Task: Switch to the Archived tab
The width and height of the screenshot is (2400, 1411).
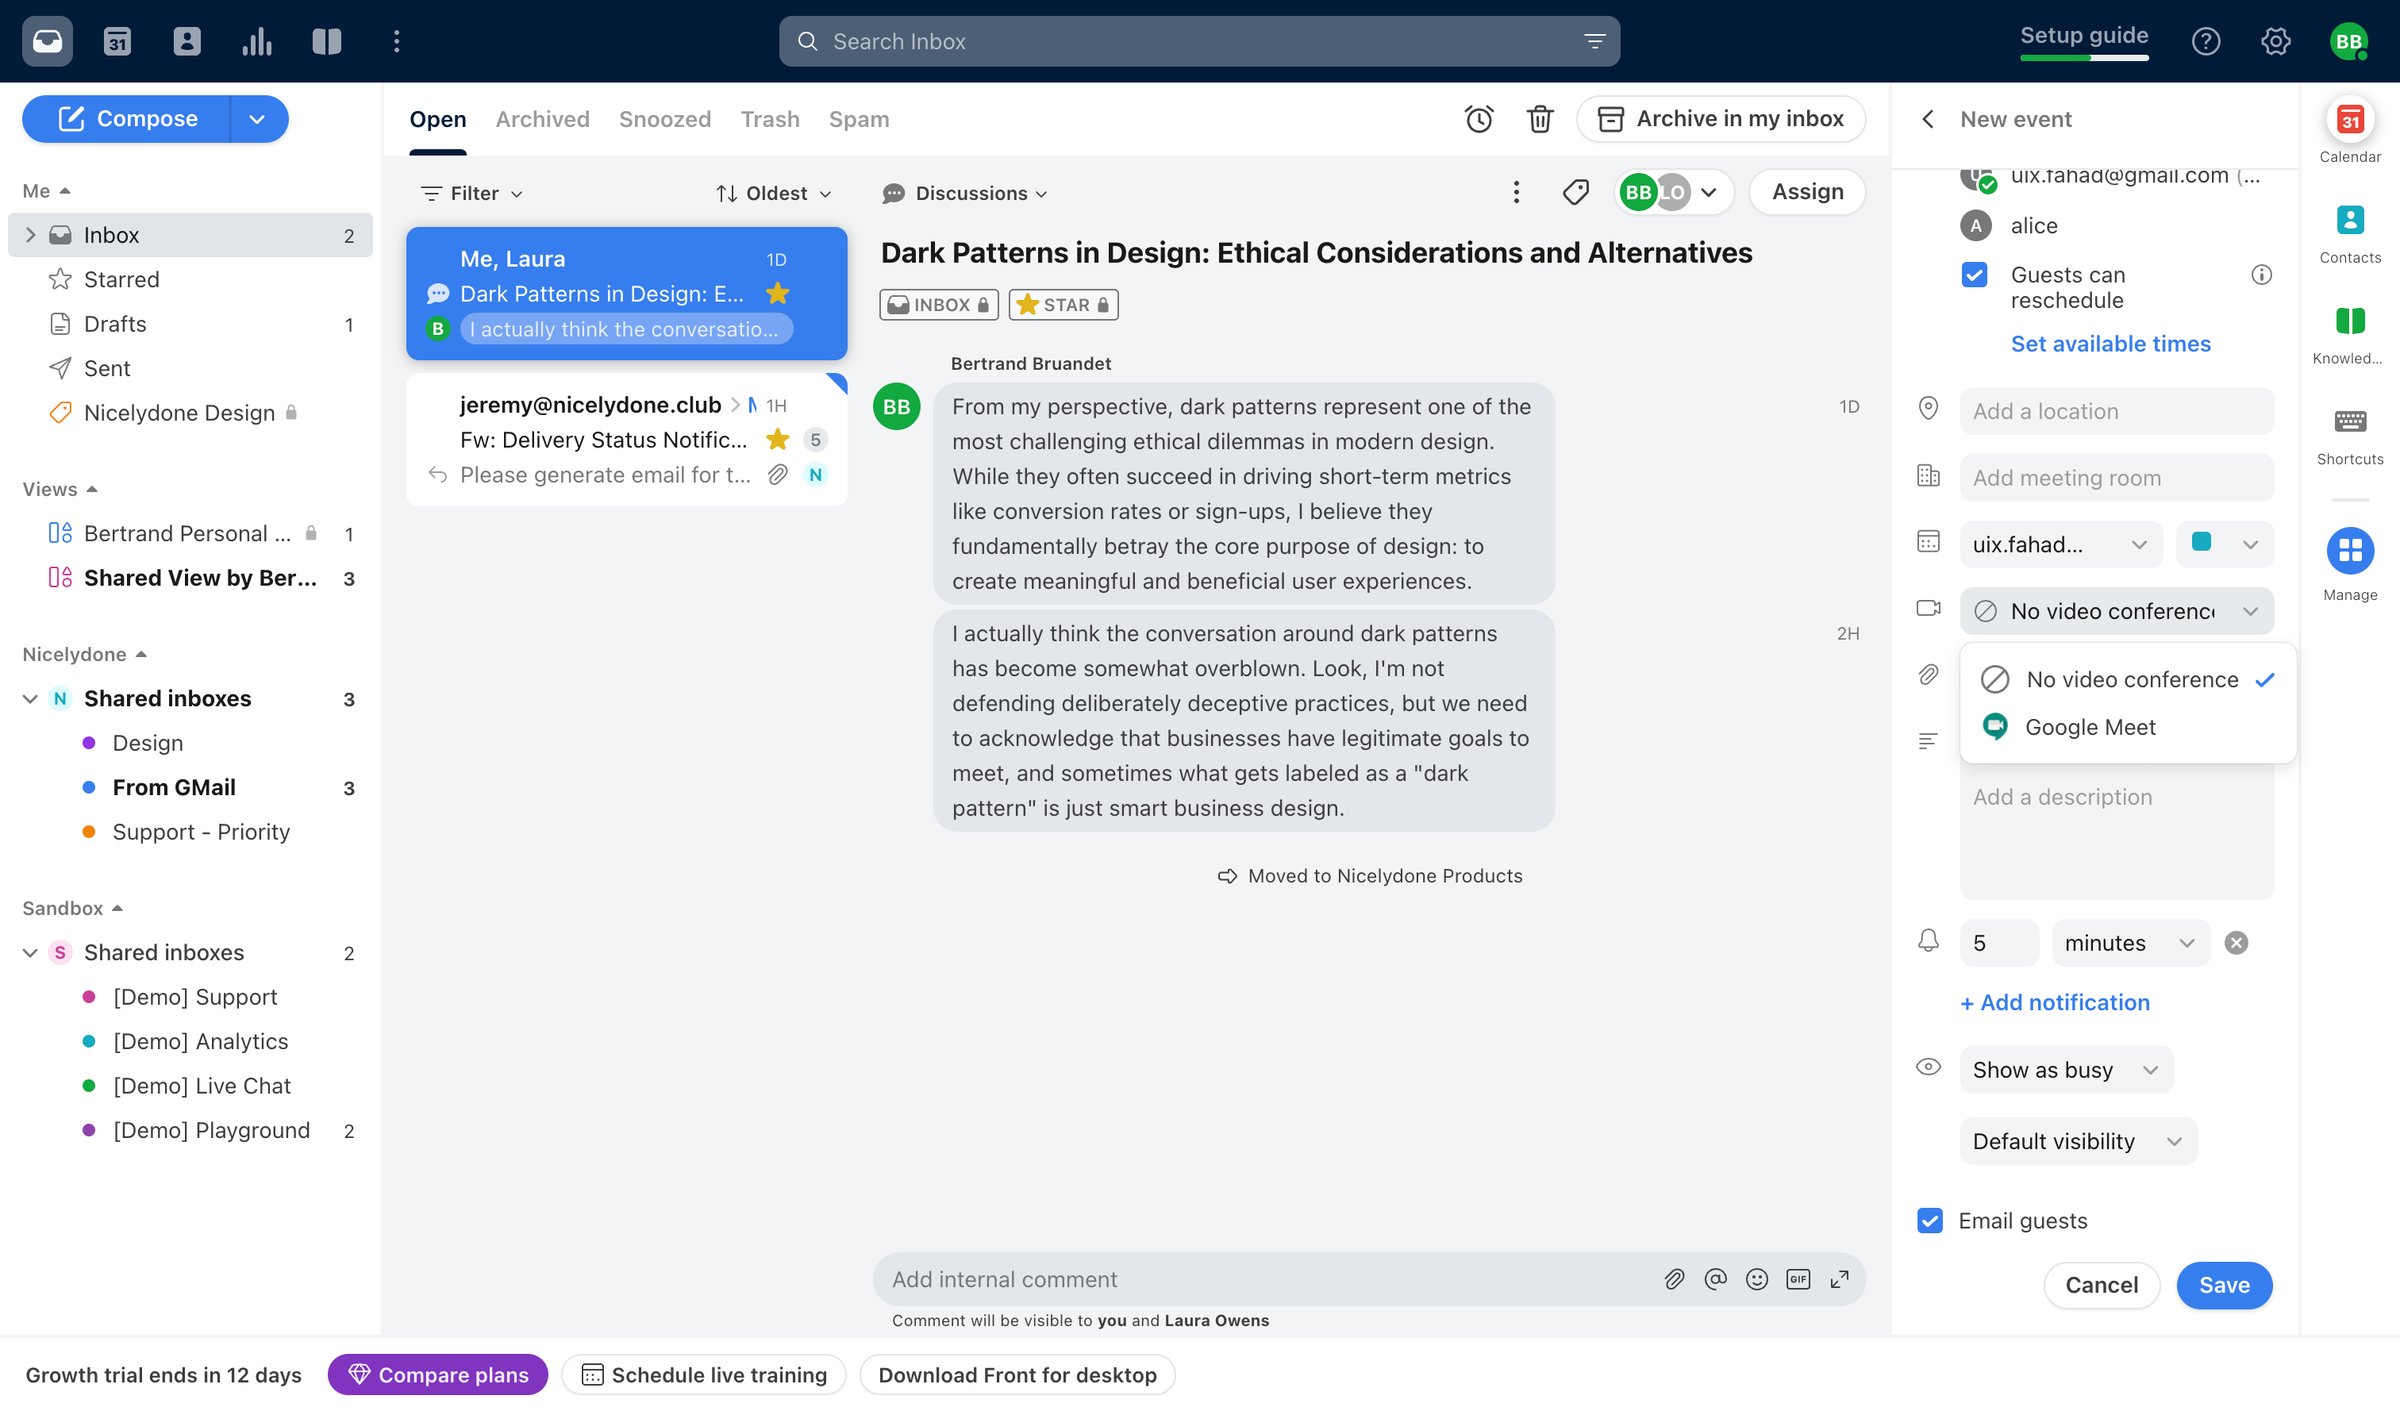Action: point(542,119)
